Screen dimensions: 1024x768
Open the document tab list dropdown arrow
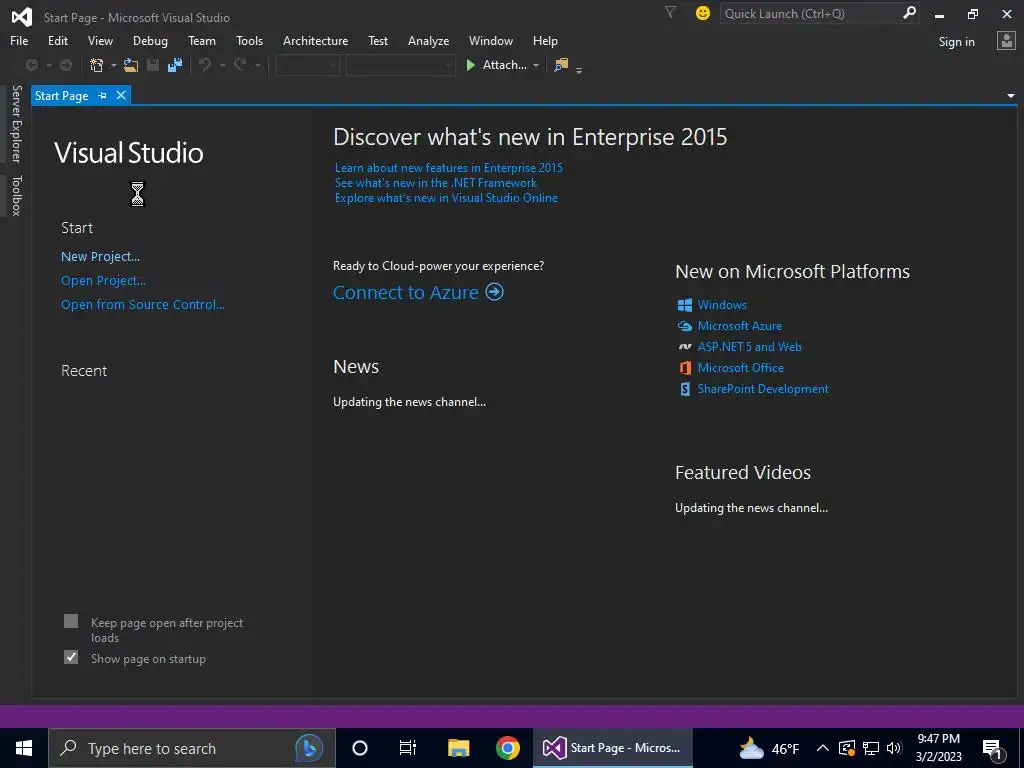click(1011, 96)
